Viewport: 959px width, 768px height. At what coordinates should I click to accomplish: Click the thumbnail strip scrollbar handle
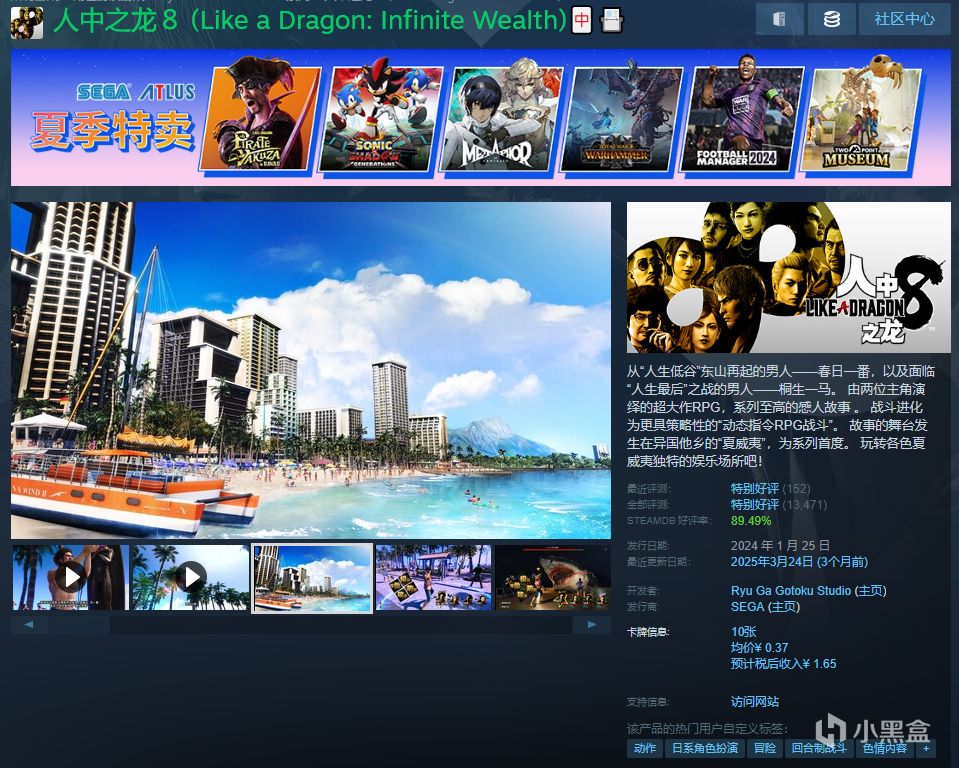point(80,624)
